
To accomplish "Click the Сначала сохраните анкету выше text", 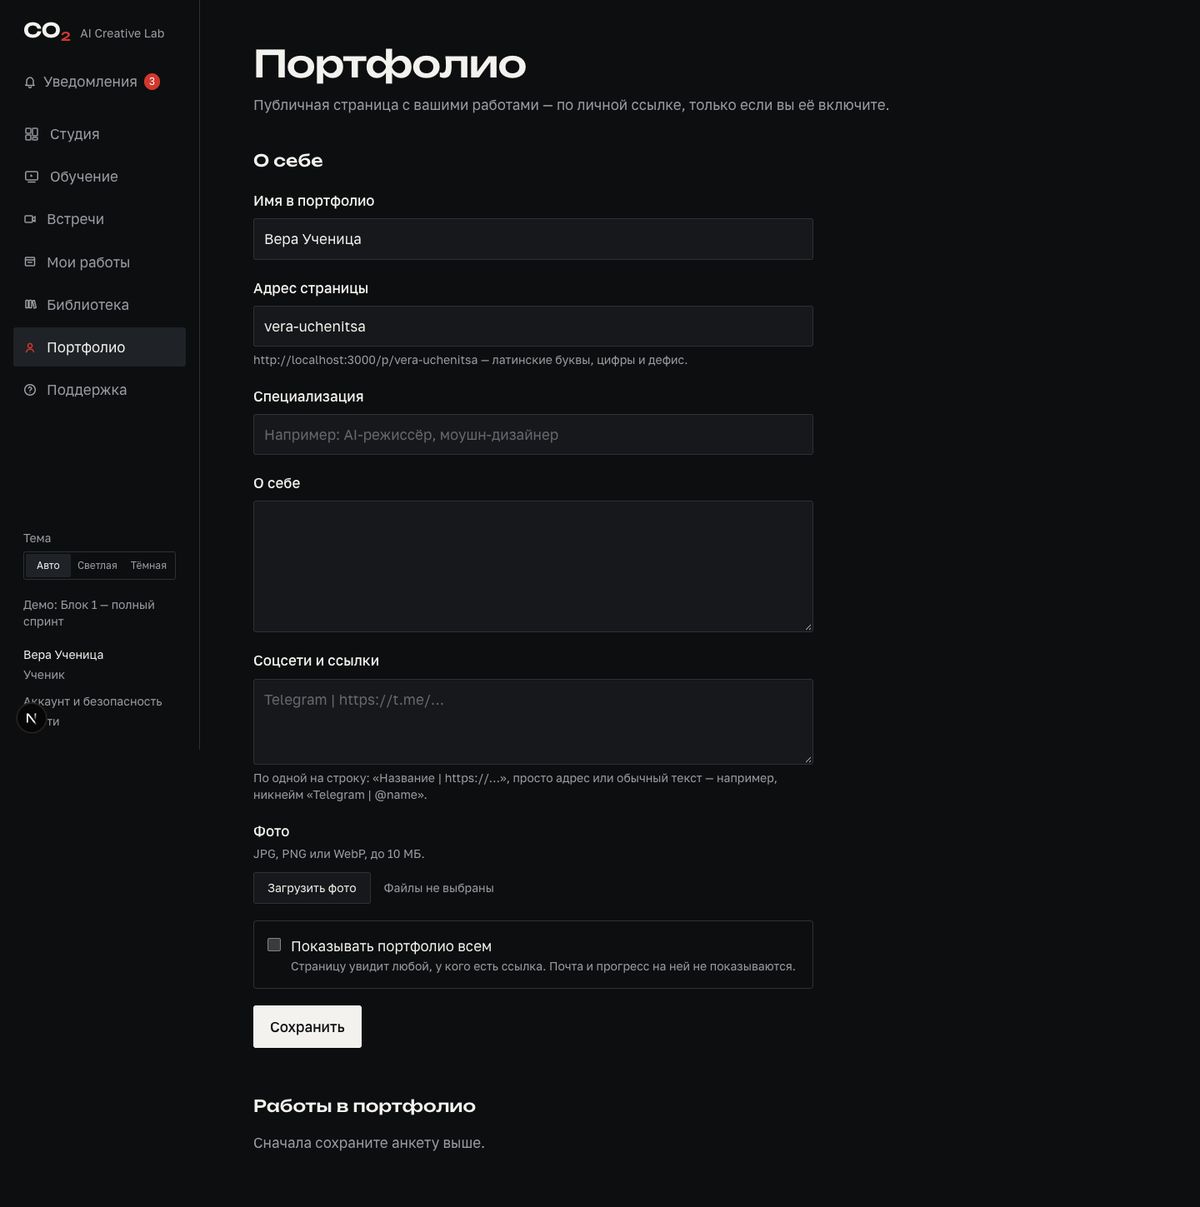I will click(x=369, y=1143).
